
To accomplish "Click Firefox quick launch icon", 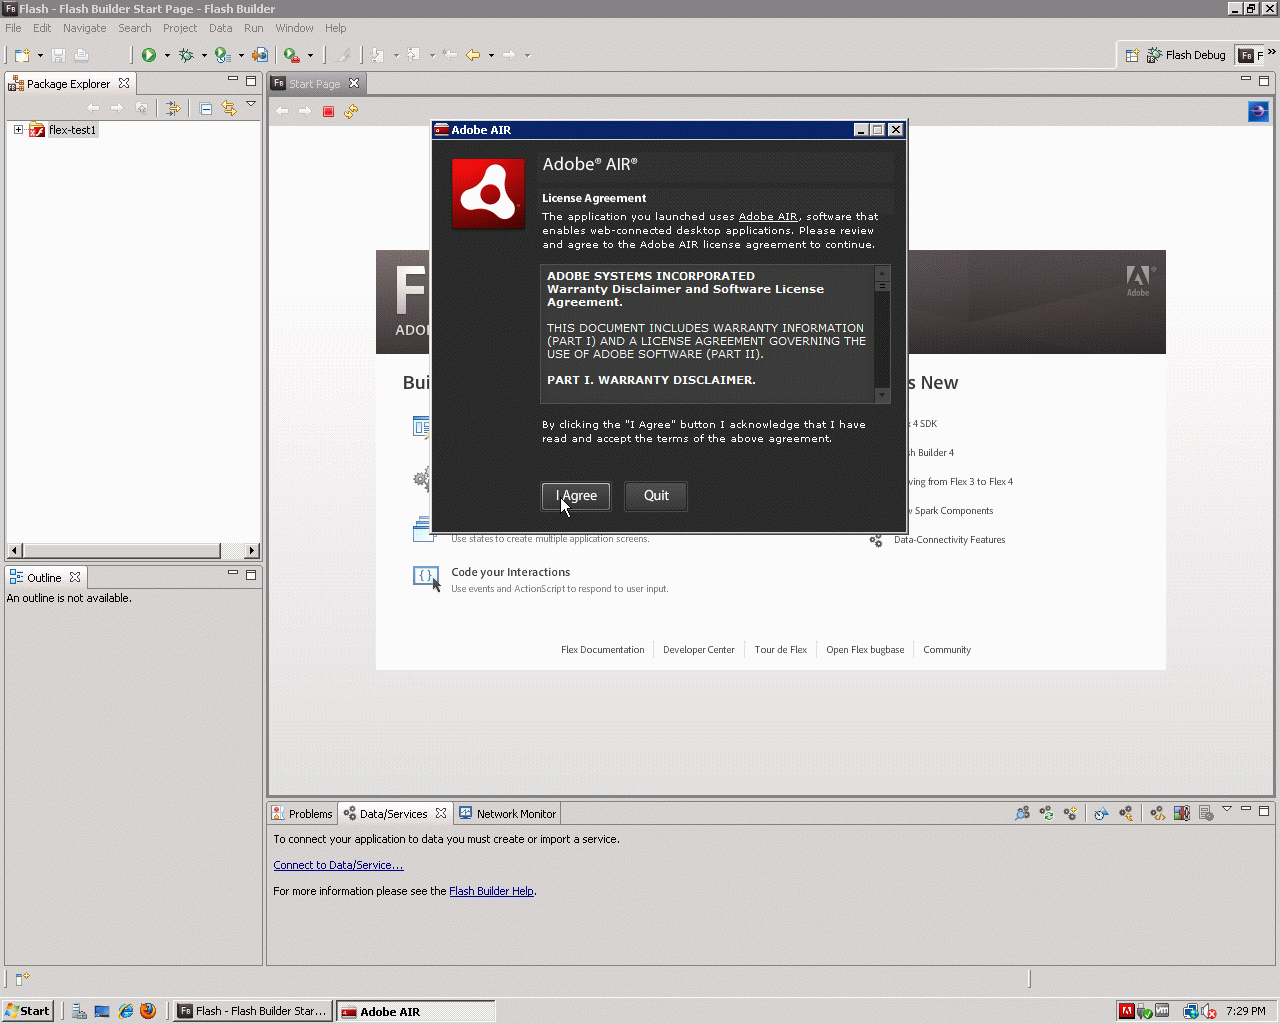I will (148, 1011).
